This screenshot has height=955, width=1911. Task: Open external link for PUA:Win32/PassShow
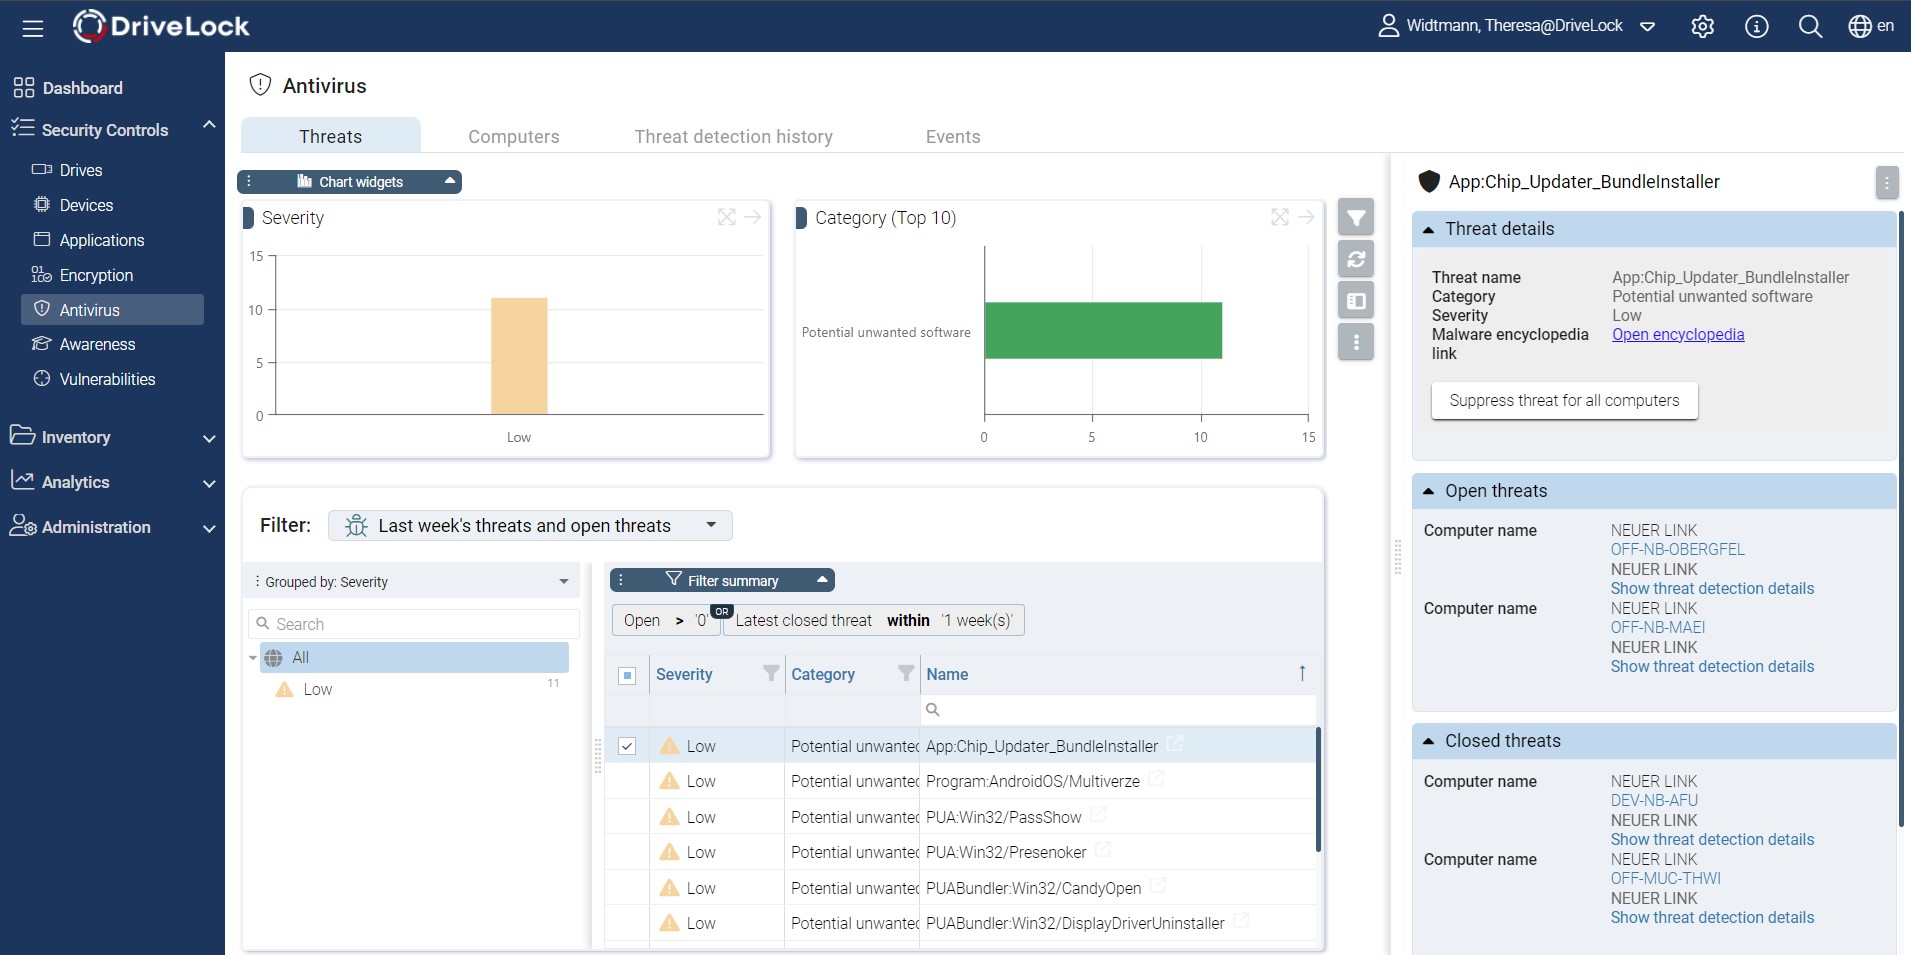[x=1098, y=815]
